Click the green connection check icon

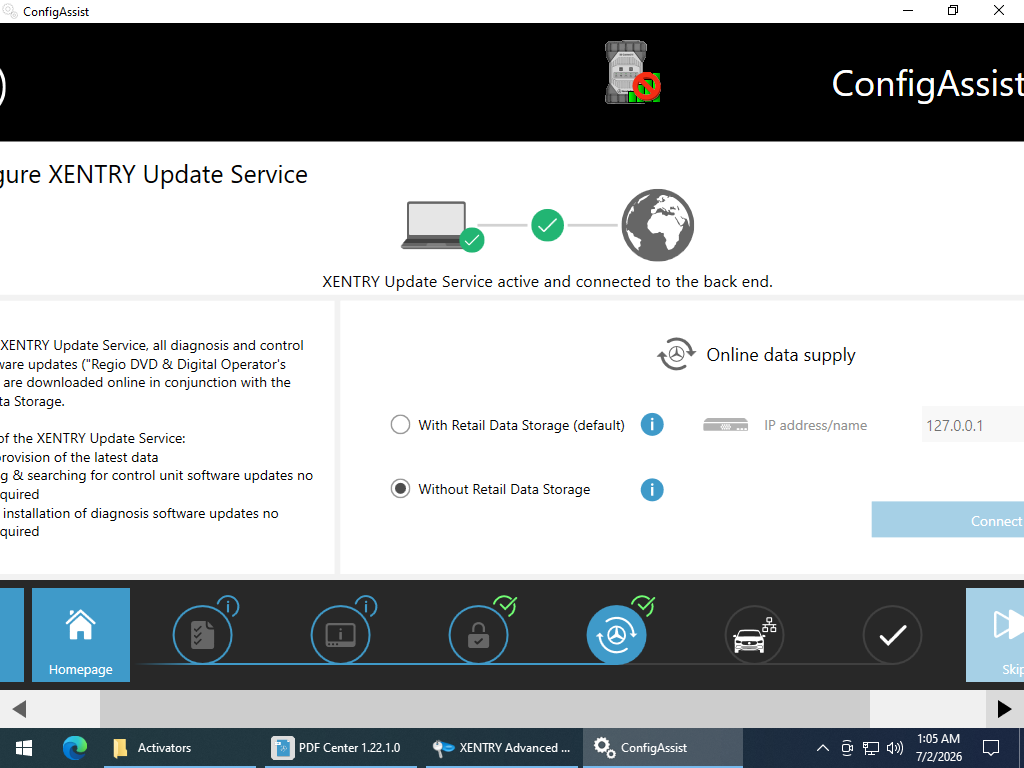(547, 225)
